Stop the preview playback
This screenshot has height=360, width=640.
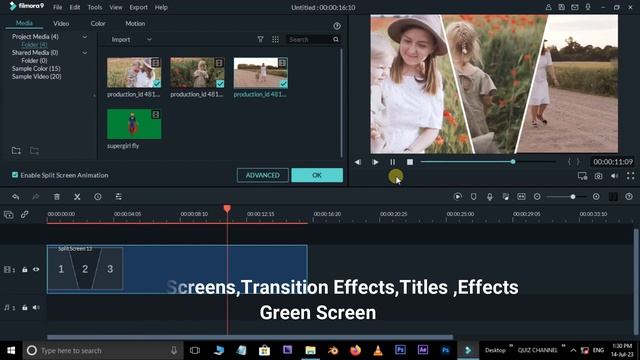[410, 162]
